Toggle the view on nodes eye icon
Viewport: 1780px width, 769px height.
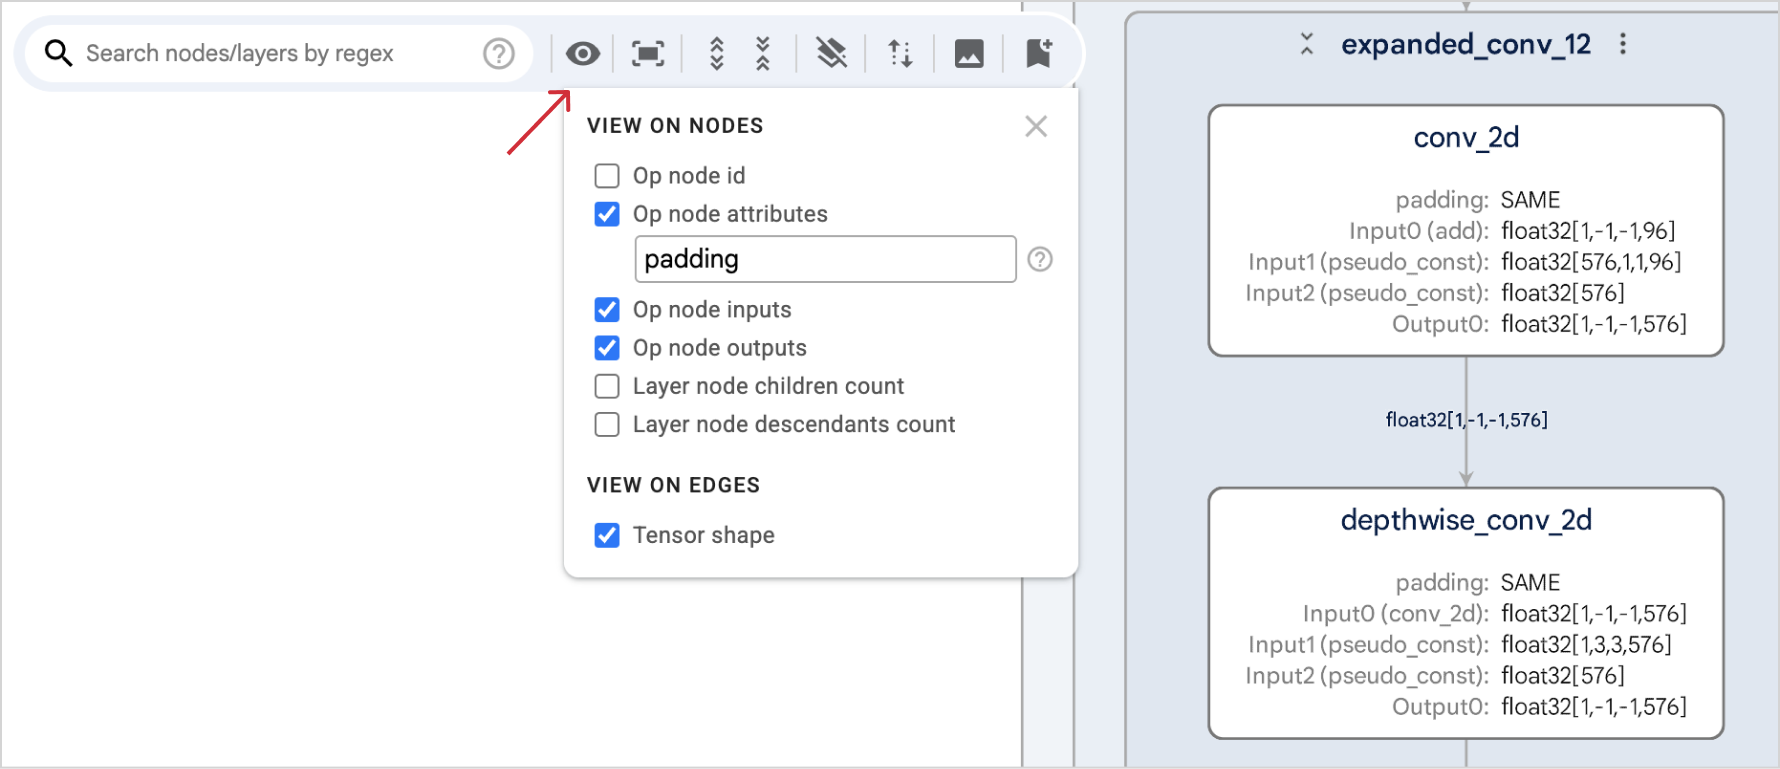(583, 53)
